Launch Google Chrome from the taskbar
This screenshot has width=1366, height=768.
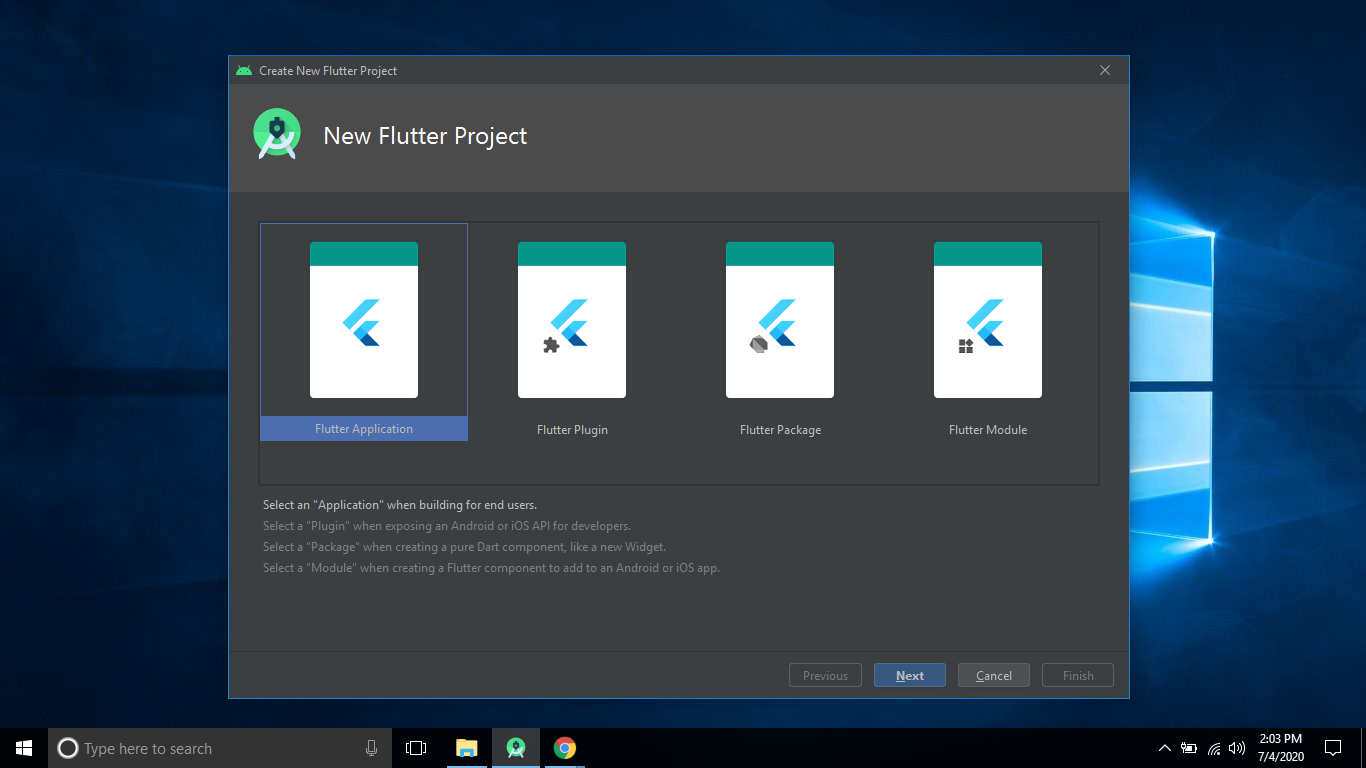click(x=565, y=748)
